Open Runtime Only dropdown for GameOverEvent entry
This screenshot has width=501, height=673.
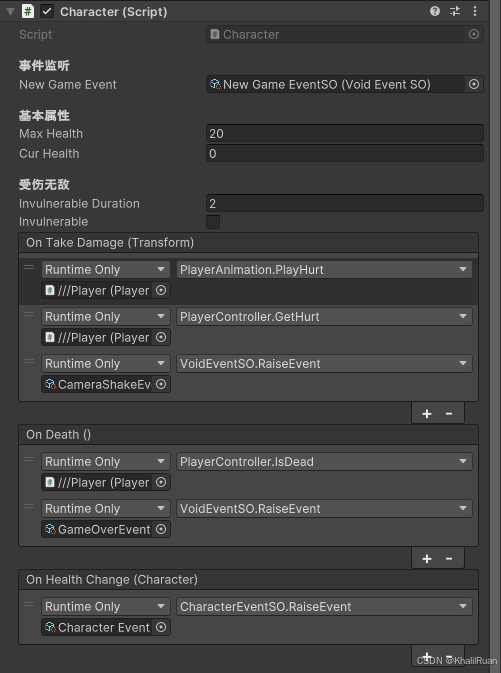pyautogui.click(x=106, y=509)
